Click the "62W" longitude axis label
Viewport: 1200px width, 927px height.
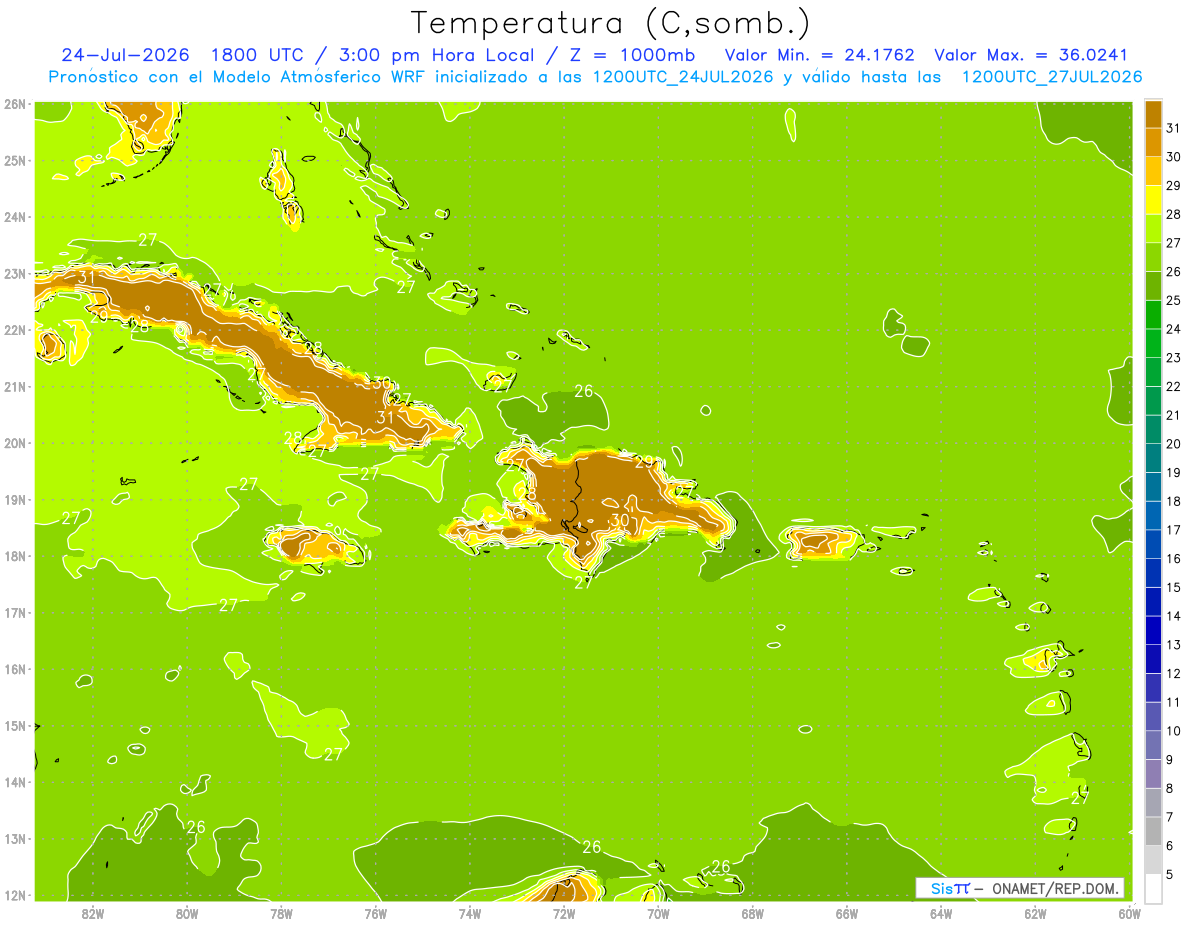(x=1035, y=913)
